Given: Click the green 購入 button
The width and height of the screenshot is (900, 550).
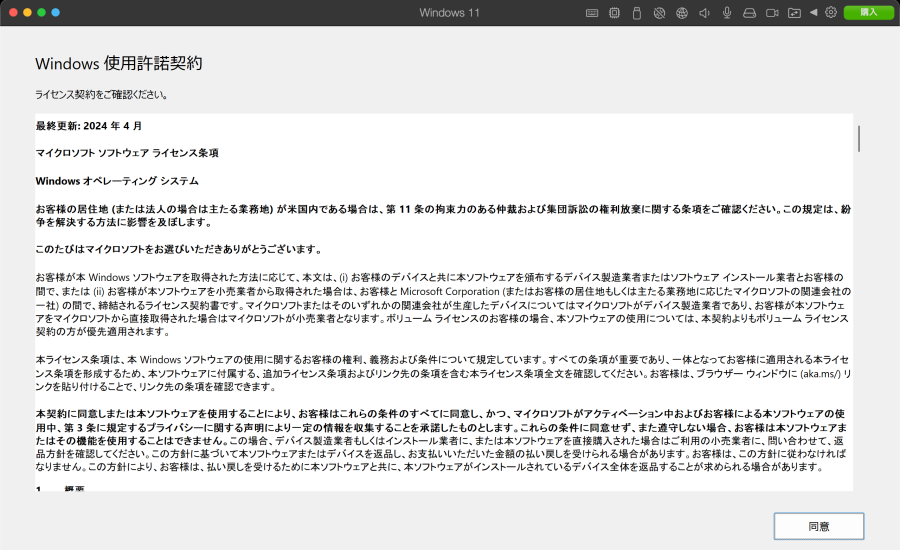Looking at the screenshot, I should click(868, 12).
